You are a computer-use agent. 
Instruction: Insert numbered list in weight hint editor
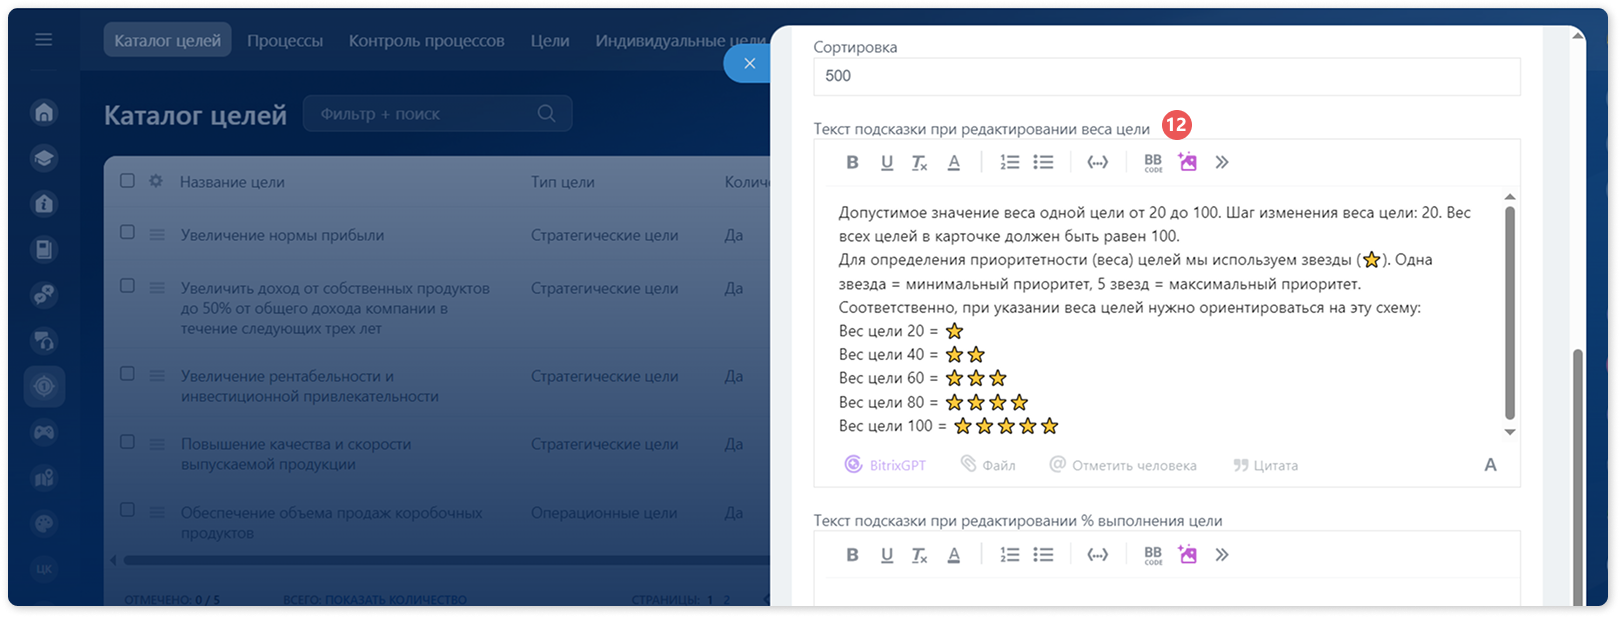coord(1010,162)
